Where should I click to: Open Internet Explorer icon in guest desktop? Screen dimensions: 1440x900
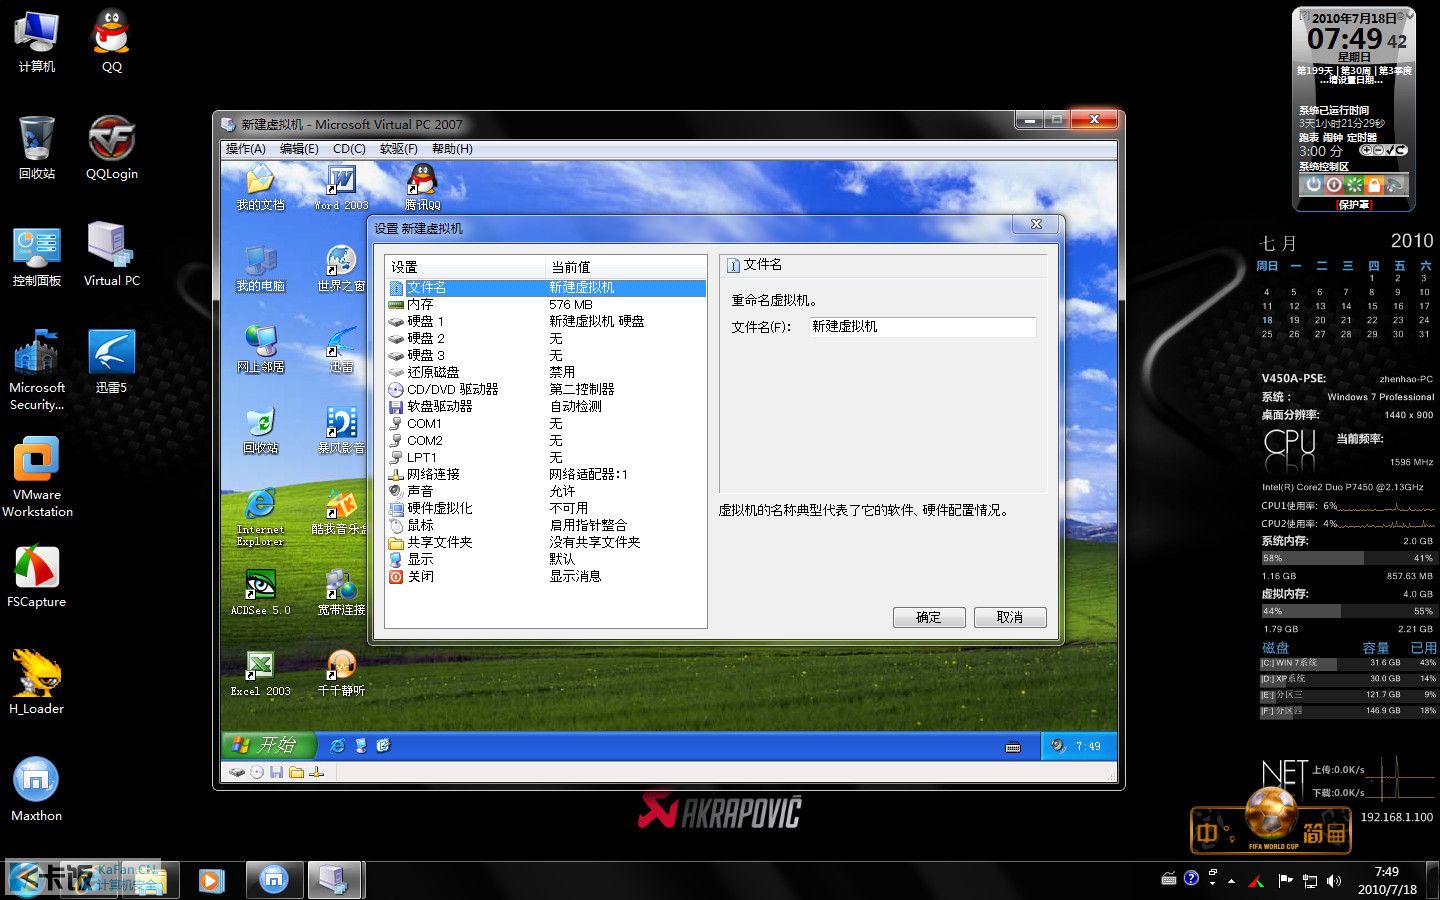260,517
